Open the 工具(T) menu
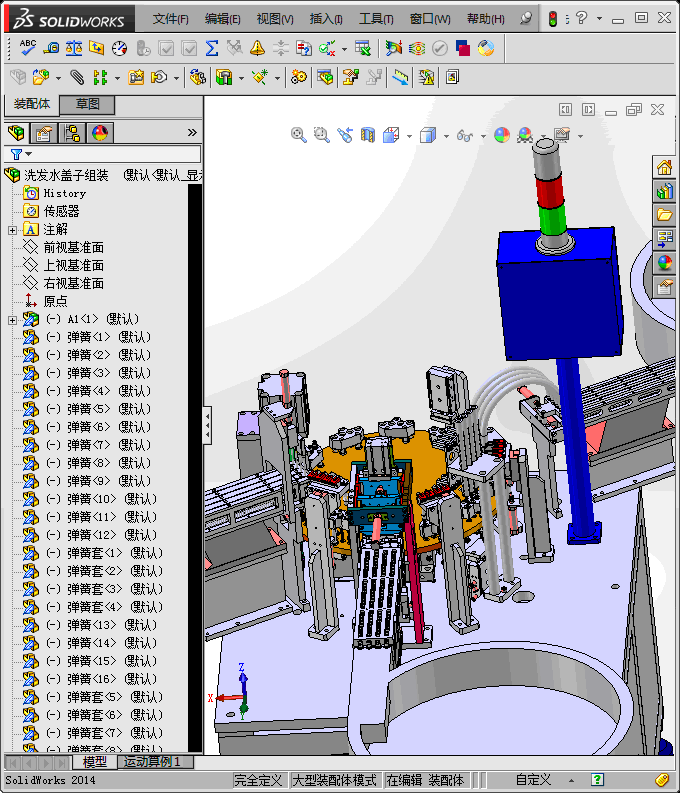The image size is (680, 793). tap(376, 19)
